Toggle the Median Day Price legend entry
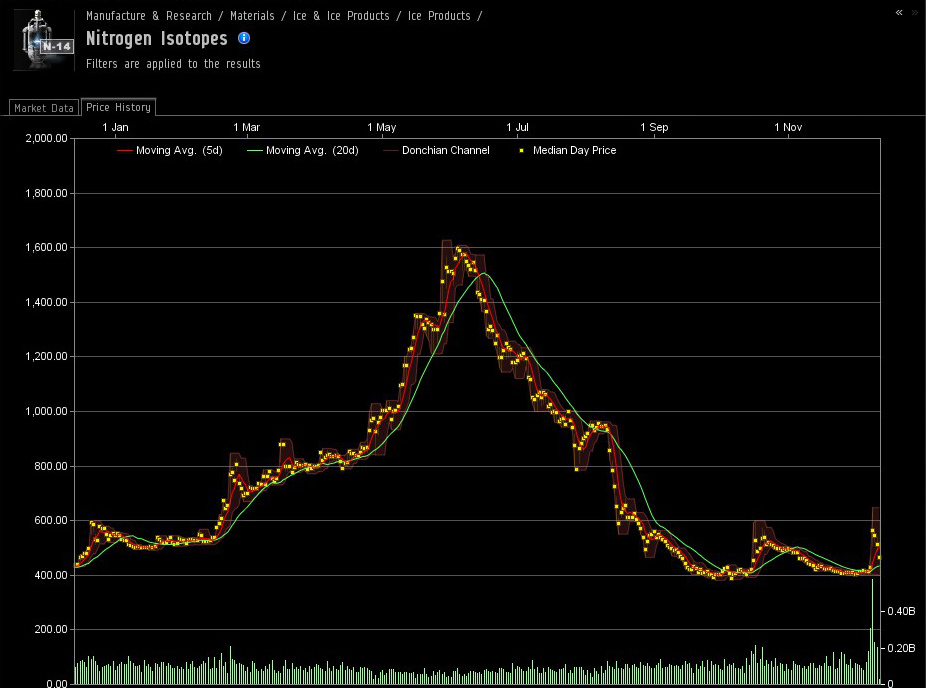 (x=568, y=150)
